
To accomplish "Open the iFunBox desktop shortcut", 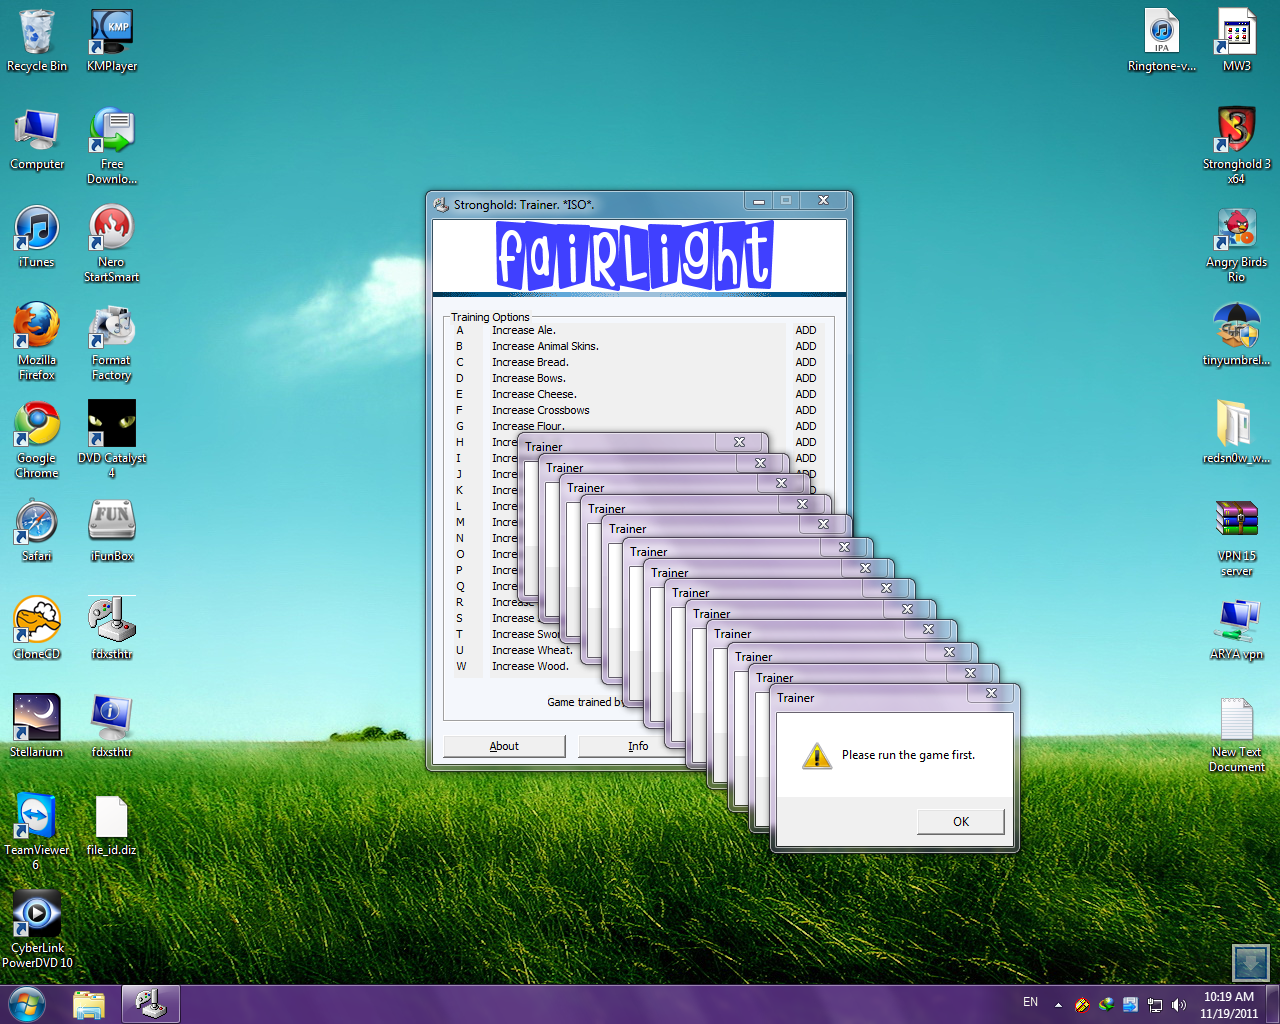I will coord(112,531).
